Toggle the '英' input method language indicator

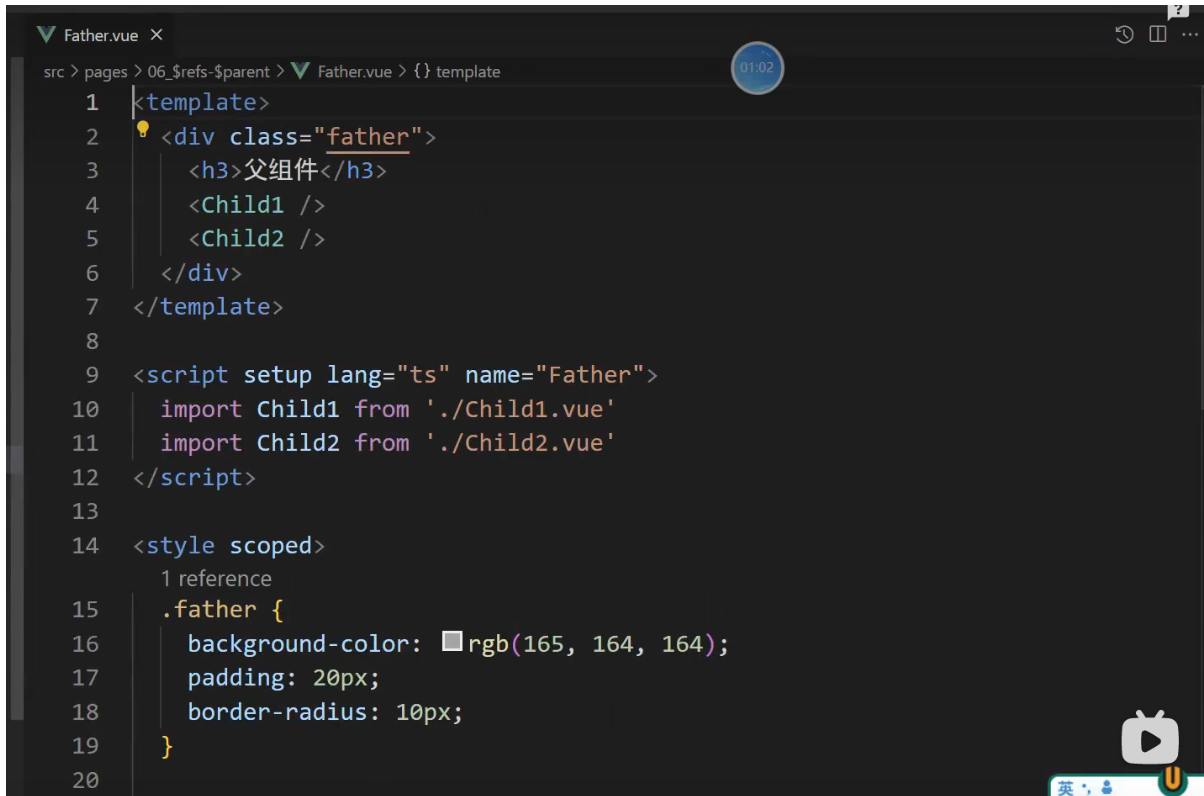(1066, 788)
